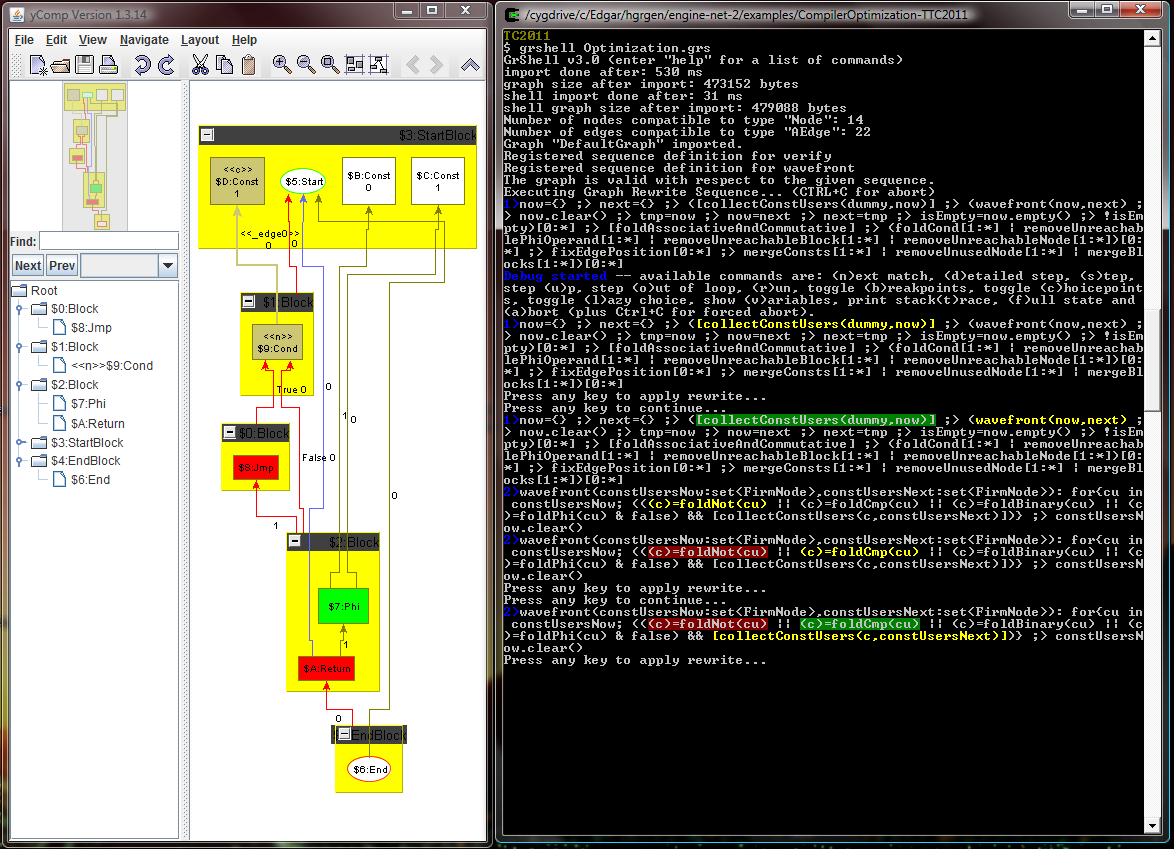Click the New graph file icon
The width and height of the screenshot is (1174, 849).
tap(38, 66)
